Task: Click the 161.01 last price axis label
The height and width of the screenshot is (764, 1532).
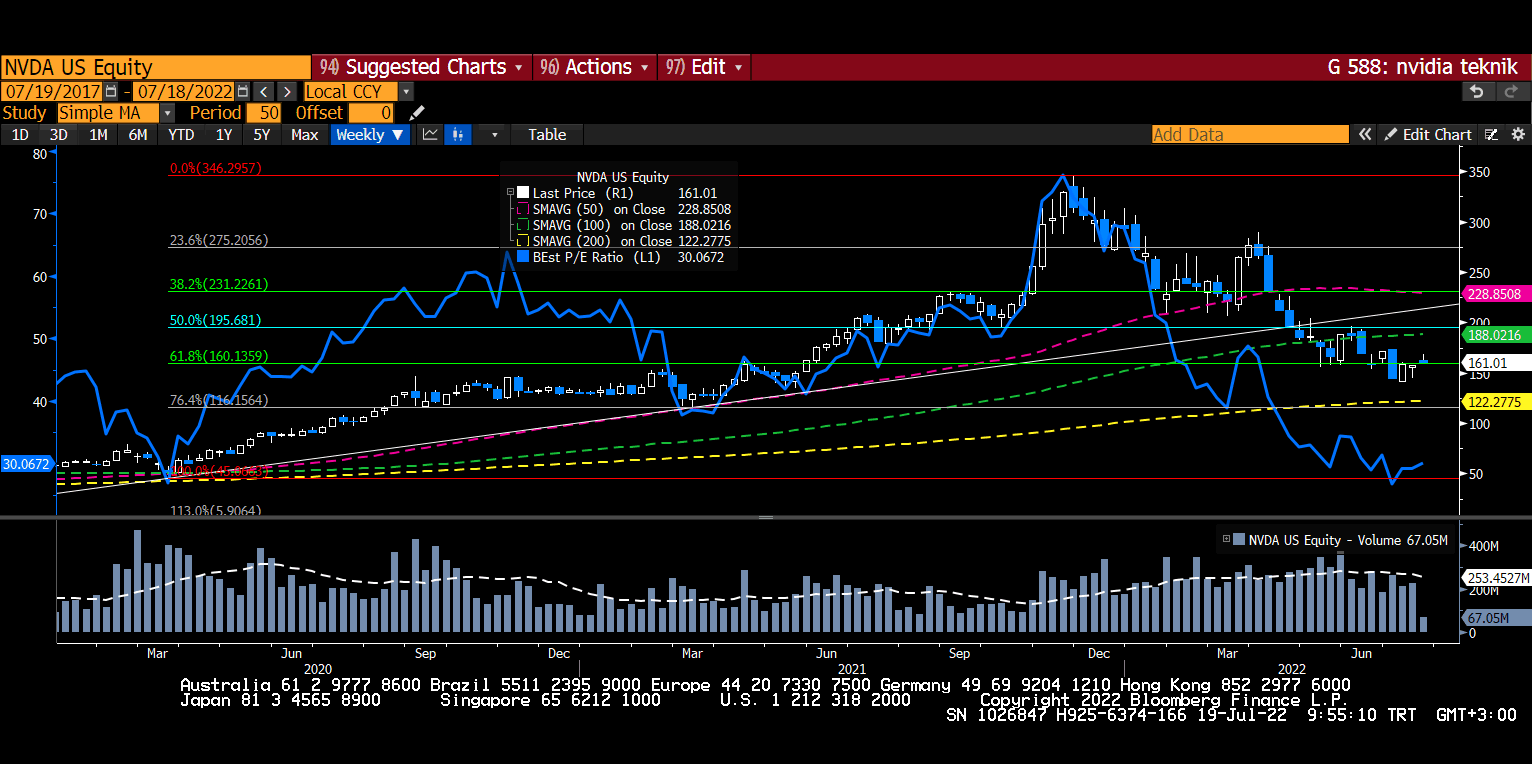Action: tap(1497, 362)
